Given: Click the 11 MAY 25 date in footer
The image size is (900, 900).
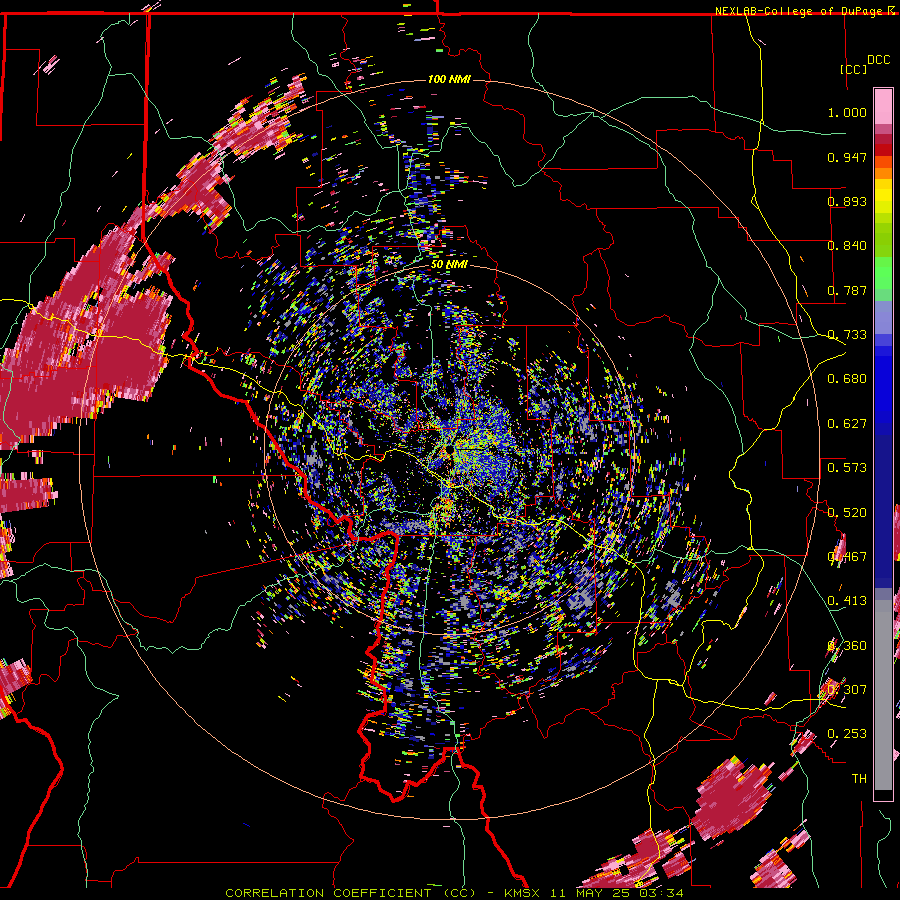Looking at the screenshot, I should pyautogui.click(x=590, y=893).
